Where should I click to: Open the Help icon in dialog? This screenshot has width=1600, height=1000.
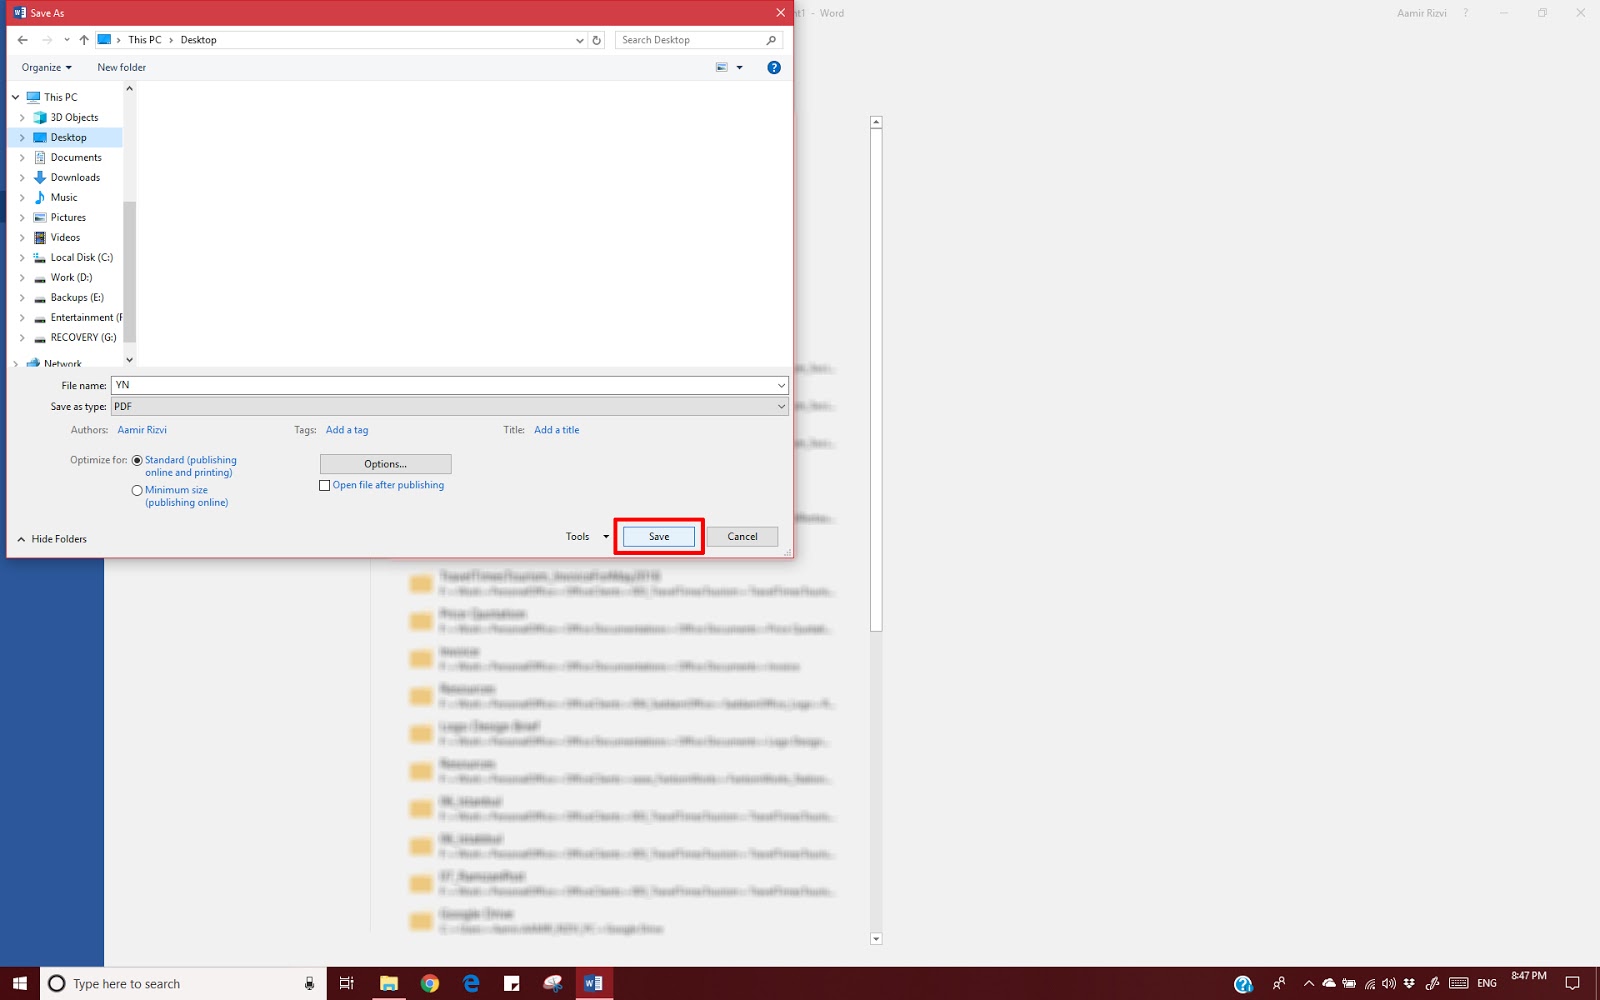tap(774, 67)
